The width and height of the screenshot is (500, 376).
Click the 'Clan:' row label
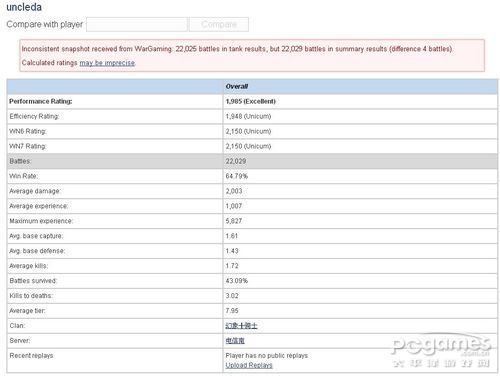pyautogui.click(x=17, y=326)
